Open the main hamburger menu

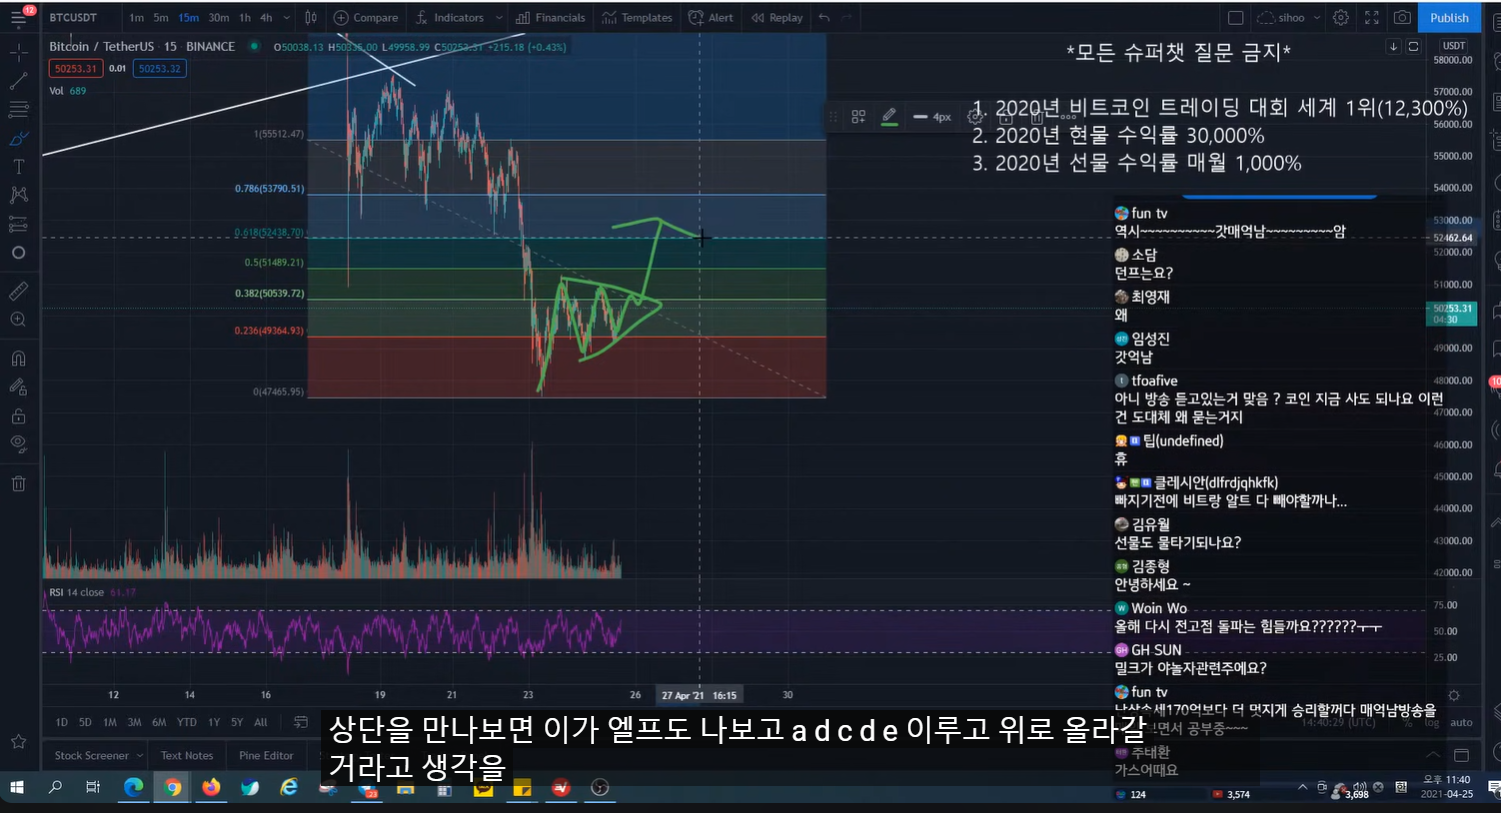18,17
